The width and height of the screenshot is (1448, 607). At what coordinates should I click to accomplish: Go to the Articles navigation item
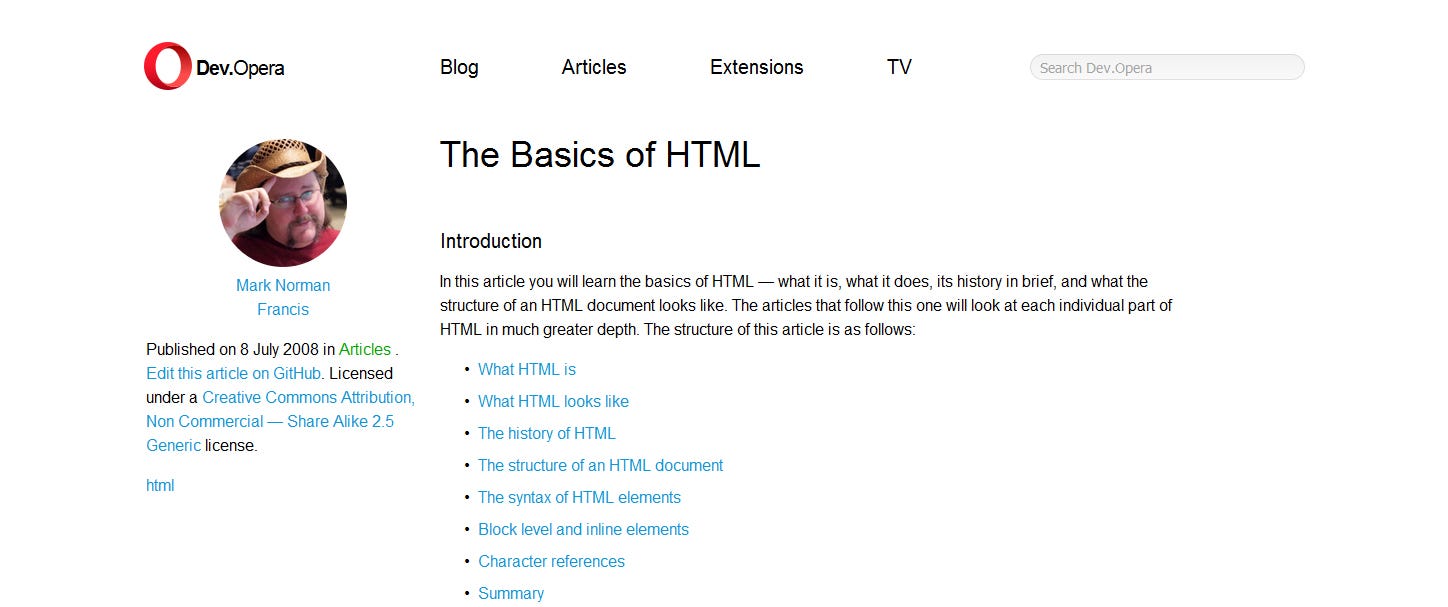tap(594, 67)
